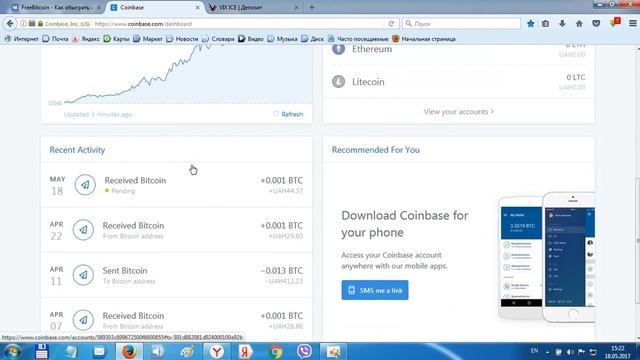Click the extension icon with red badge
640x360 pixels.
[615, 22]
